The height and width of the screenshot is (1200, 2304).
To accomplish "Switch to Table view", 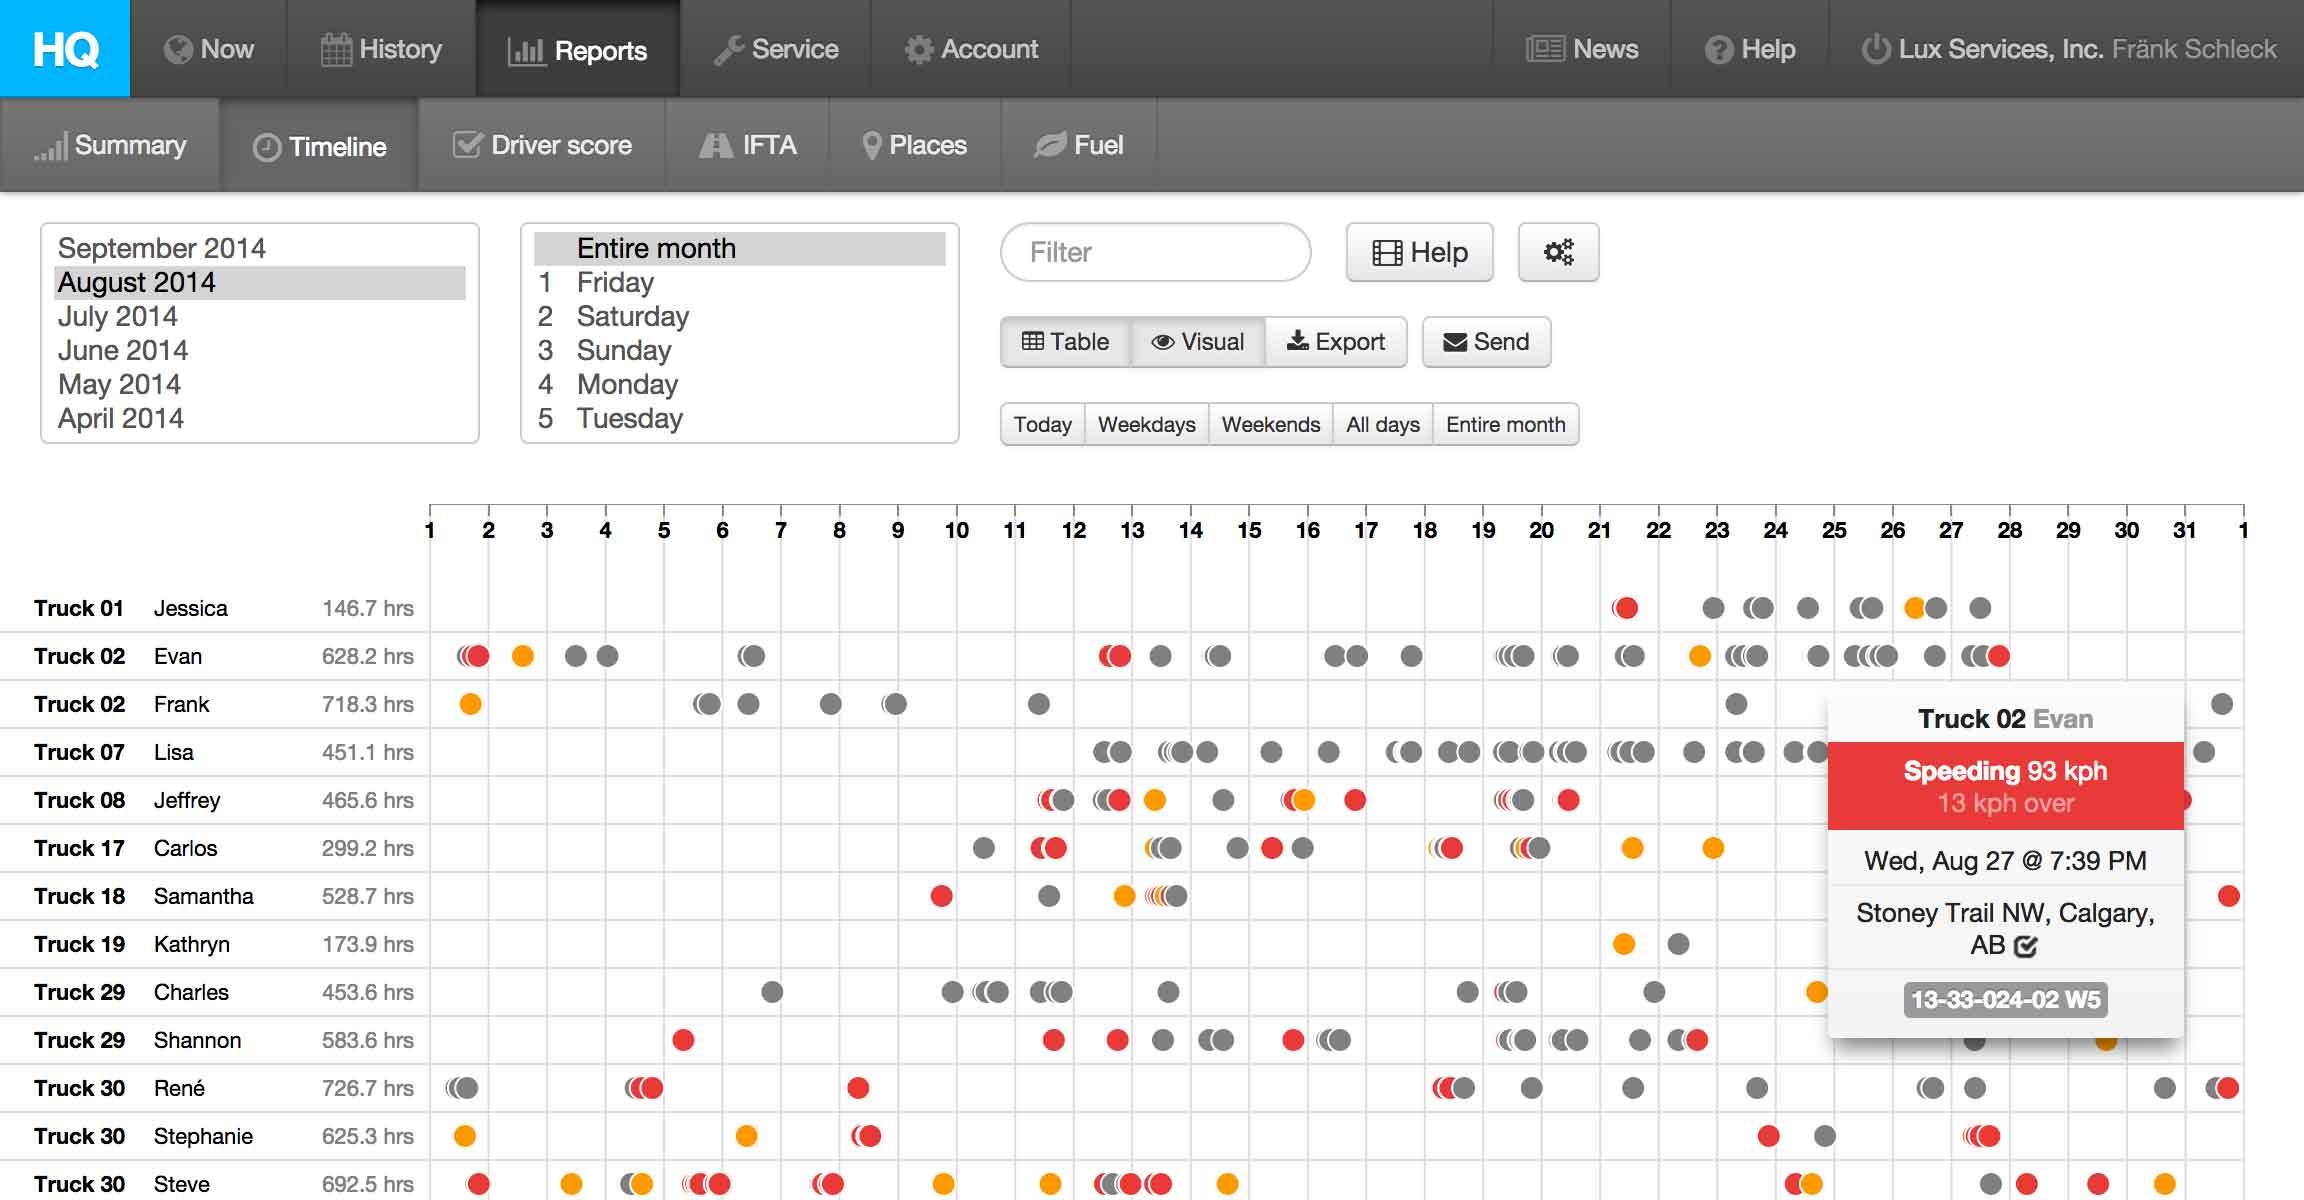I will point(1065,342).
